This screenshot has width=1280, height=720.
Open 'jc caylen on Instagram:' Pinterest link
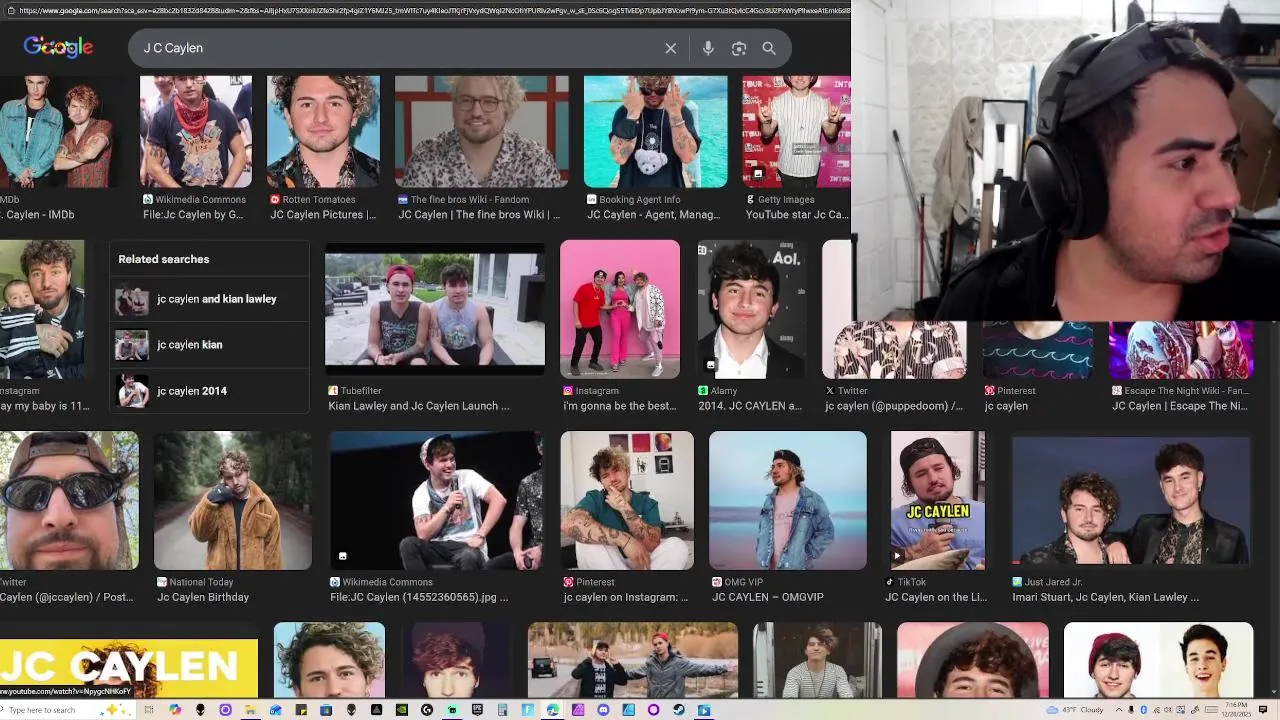point(626,597)
